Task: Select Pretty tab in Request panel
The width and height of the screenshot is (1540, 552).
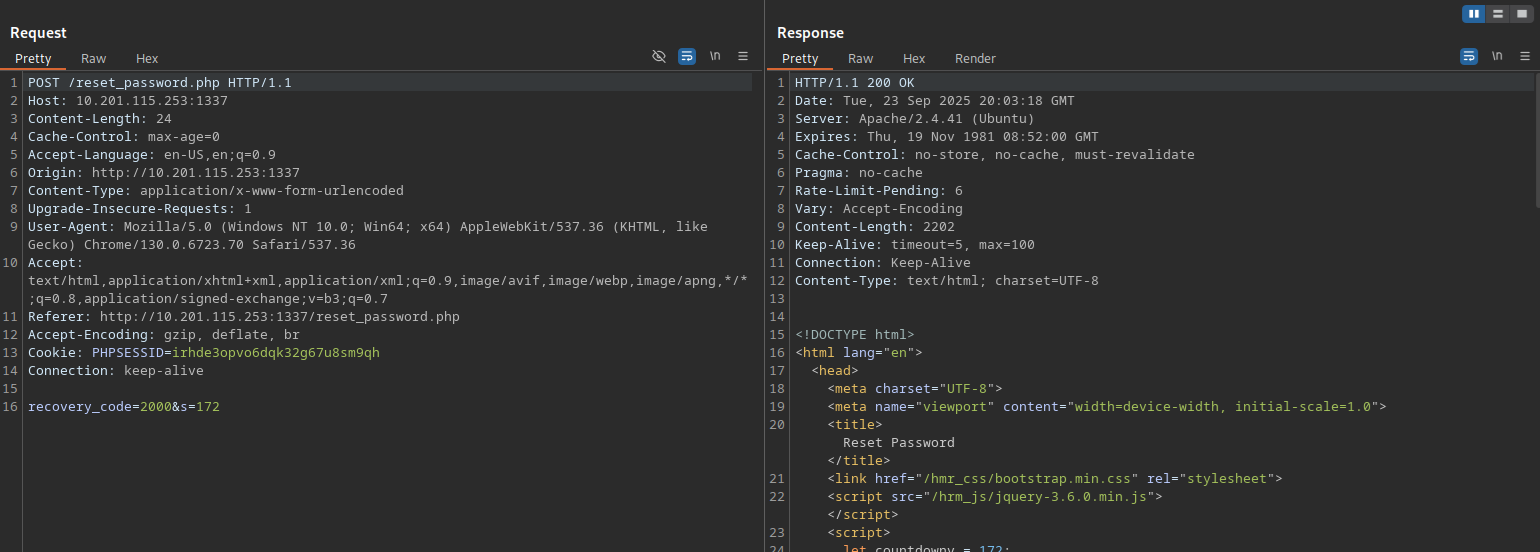Action: point(33,59)
